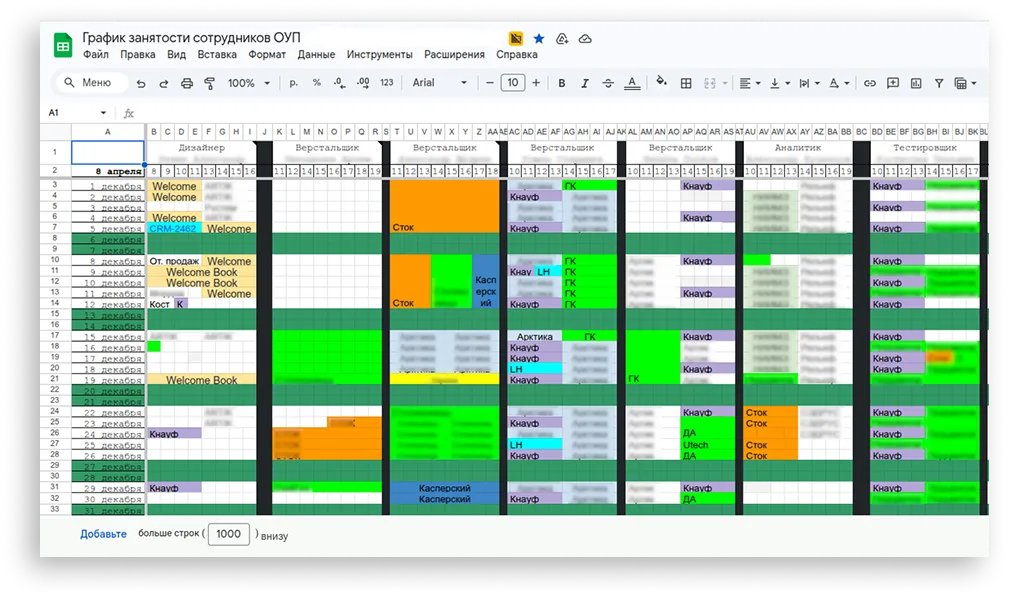Star this spreadsheet document

(x=539, y=38)
